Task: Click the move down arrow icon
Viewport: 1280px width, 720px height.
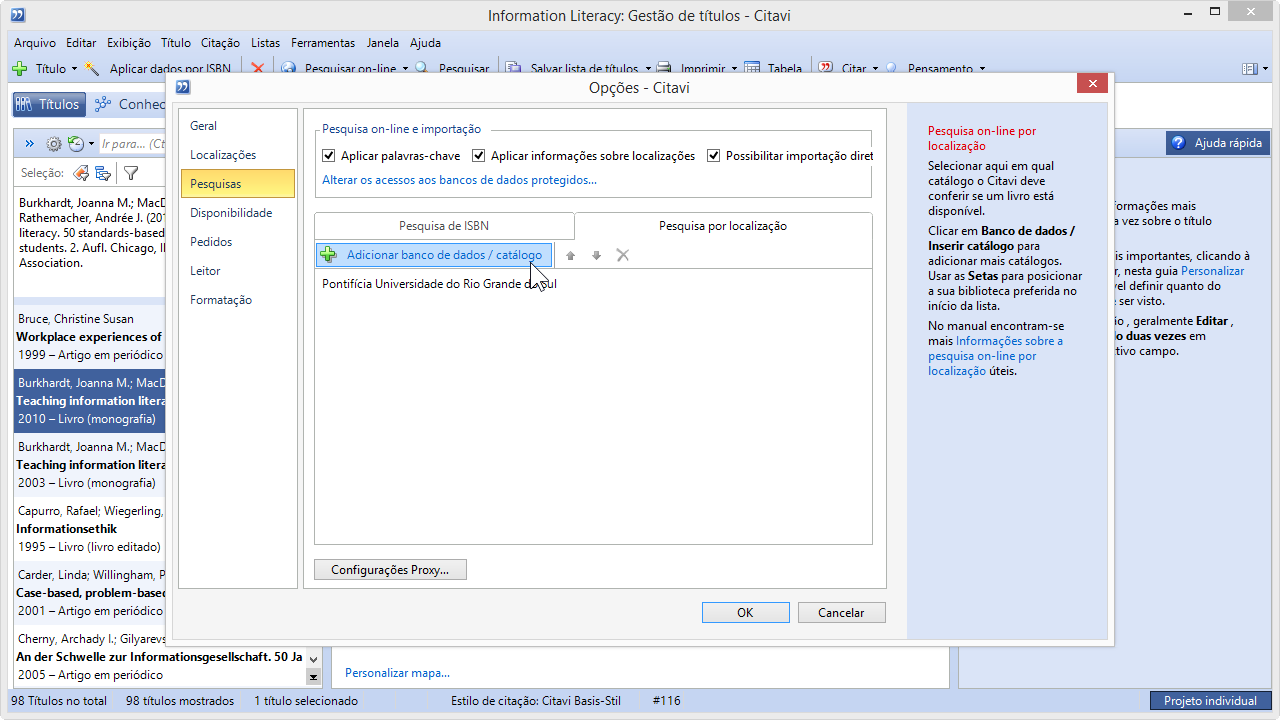Action: click(x=597, y=256)
